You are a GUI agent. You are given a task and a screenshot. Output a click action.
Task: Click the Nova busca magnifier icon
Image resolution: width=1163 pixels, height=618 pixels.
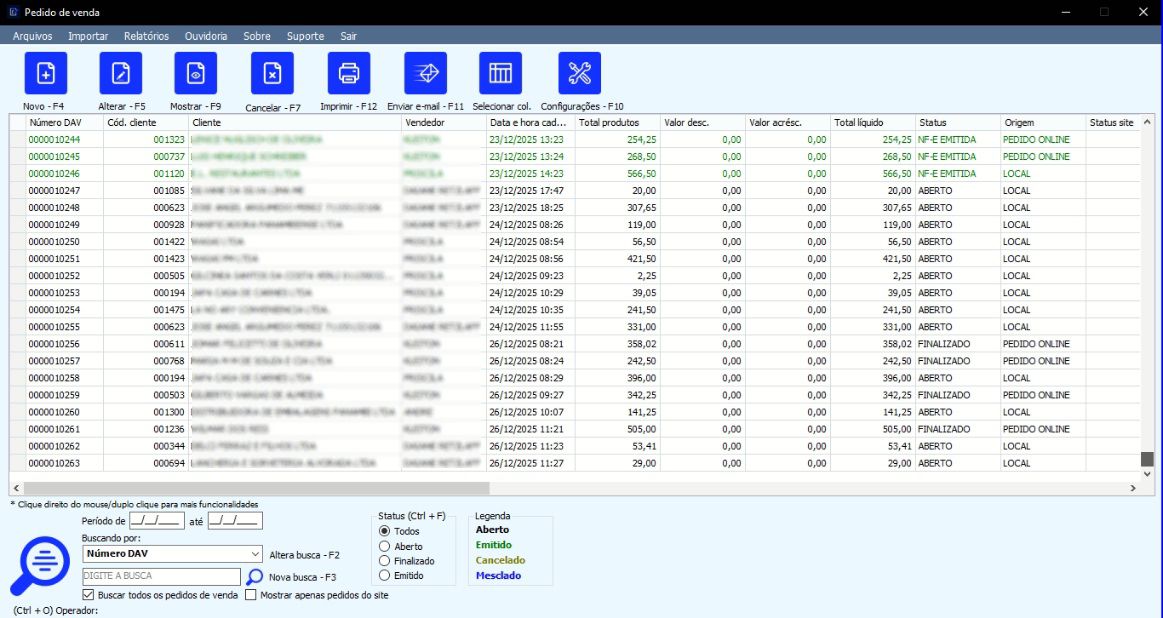point(255,577)
